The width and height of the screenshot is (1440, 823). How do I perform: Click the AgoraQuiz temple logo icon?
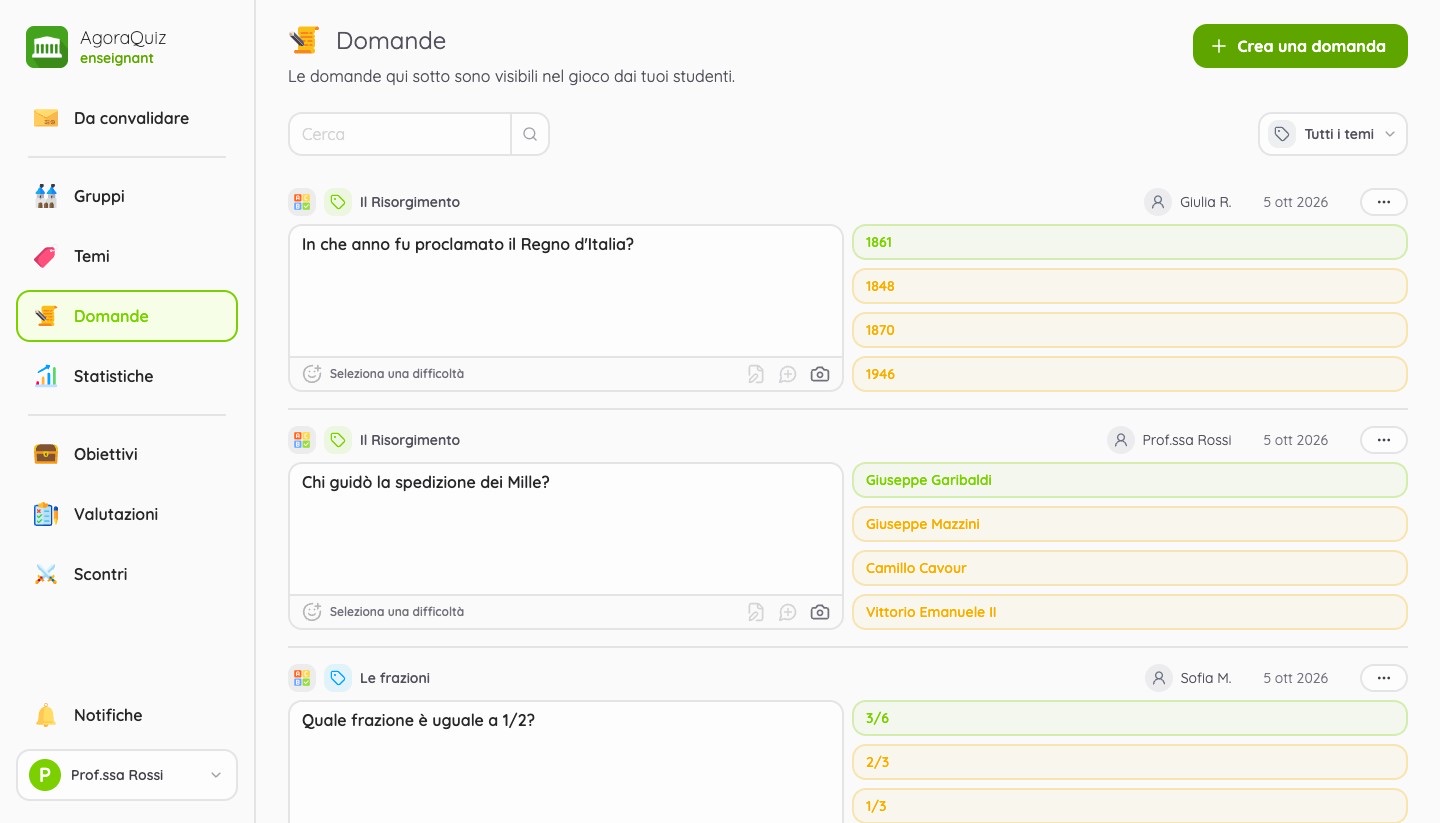(47, 47)
